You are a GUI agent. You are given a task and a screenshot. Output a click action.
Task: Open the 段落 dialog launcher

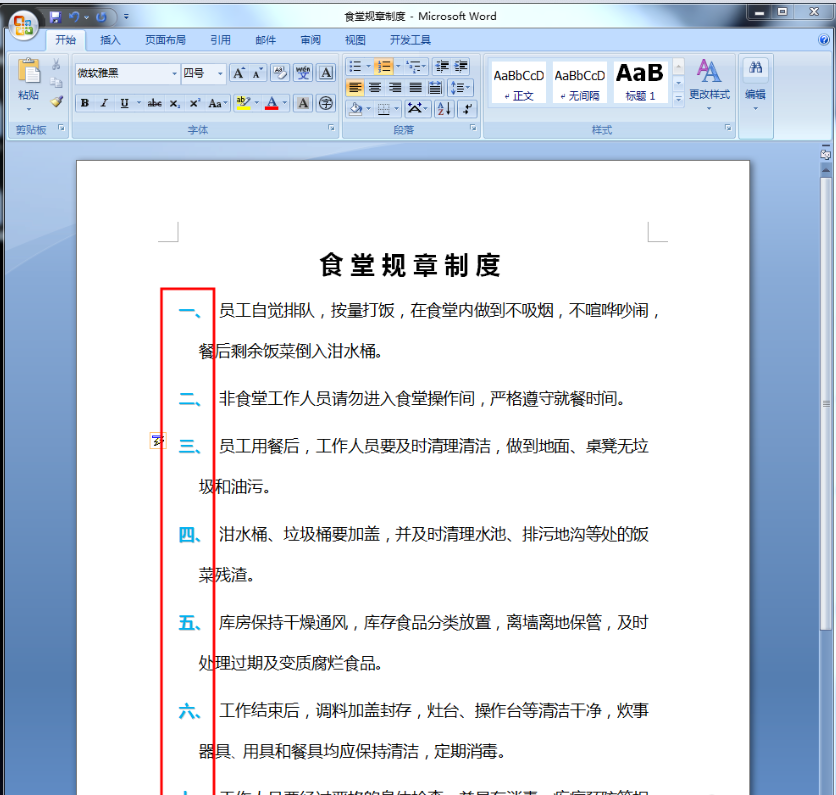[x=473, y=128]
